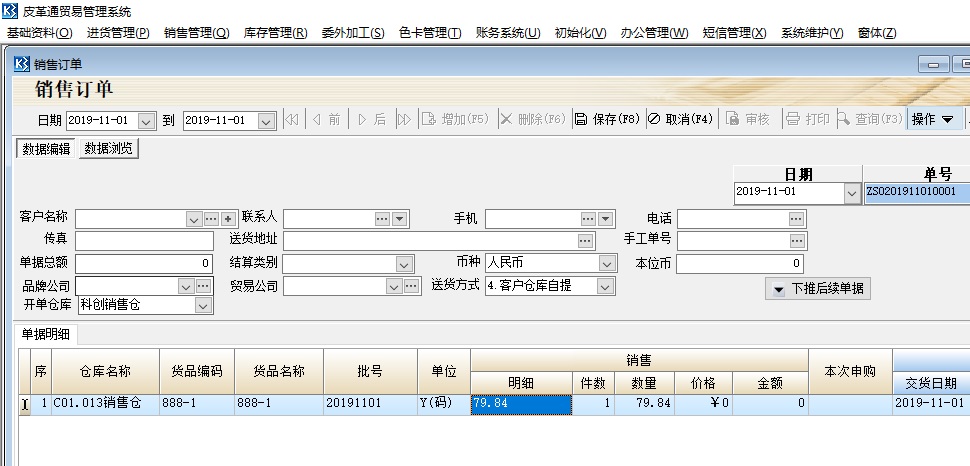Click the 查询(F3) search toolbar button
The height and width of the screenshot is (466, 970).
click(x=870, y=119)
